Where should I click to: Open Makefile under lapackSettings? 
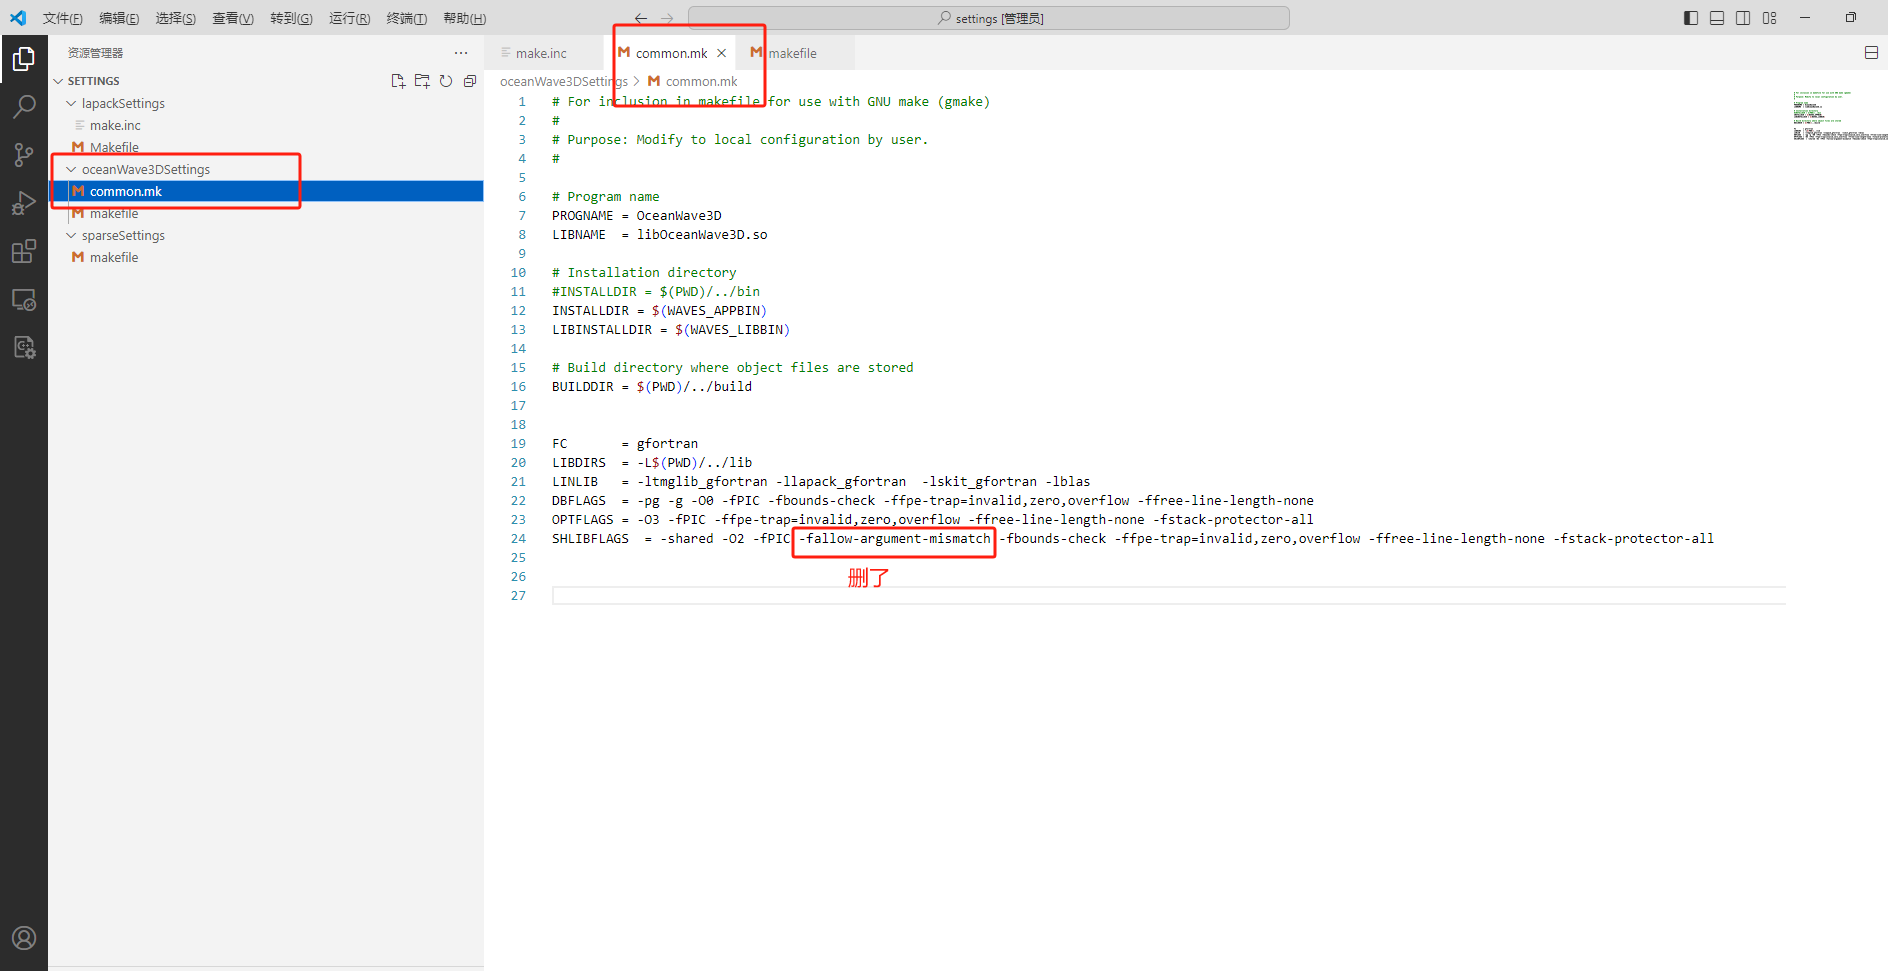(x=114, y=147)
